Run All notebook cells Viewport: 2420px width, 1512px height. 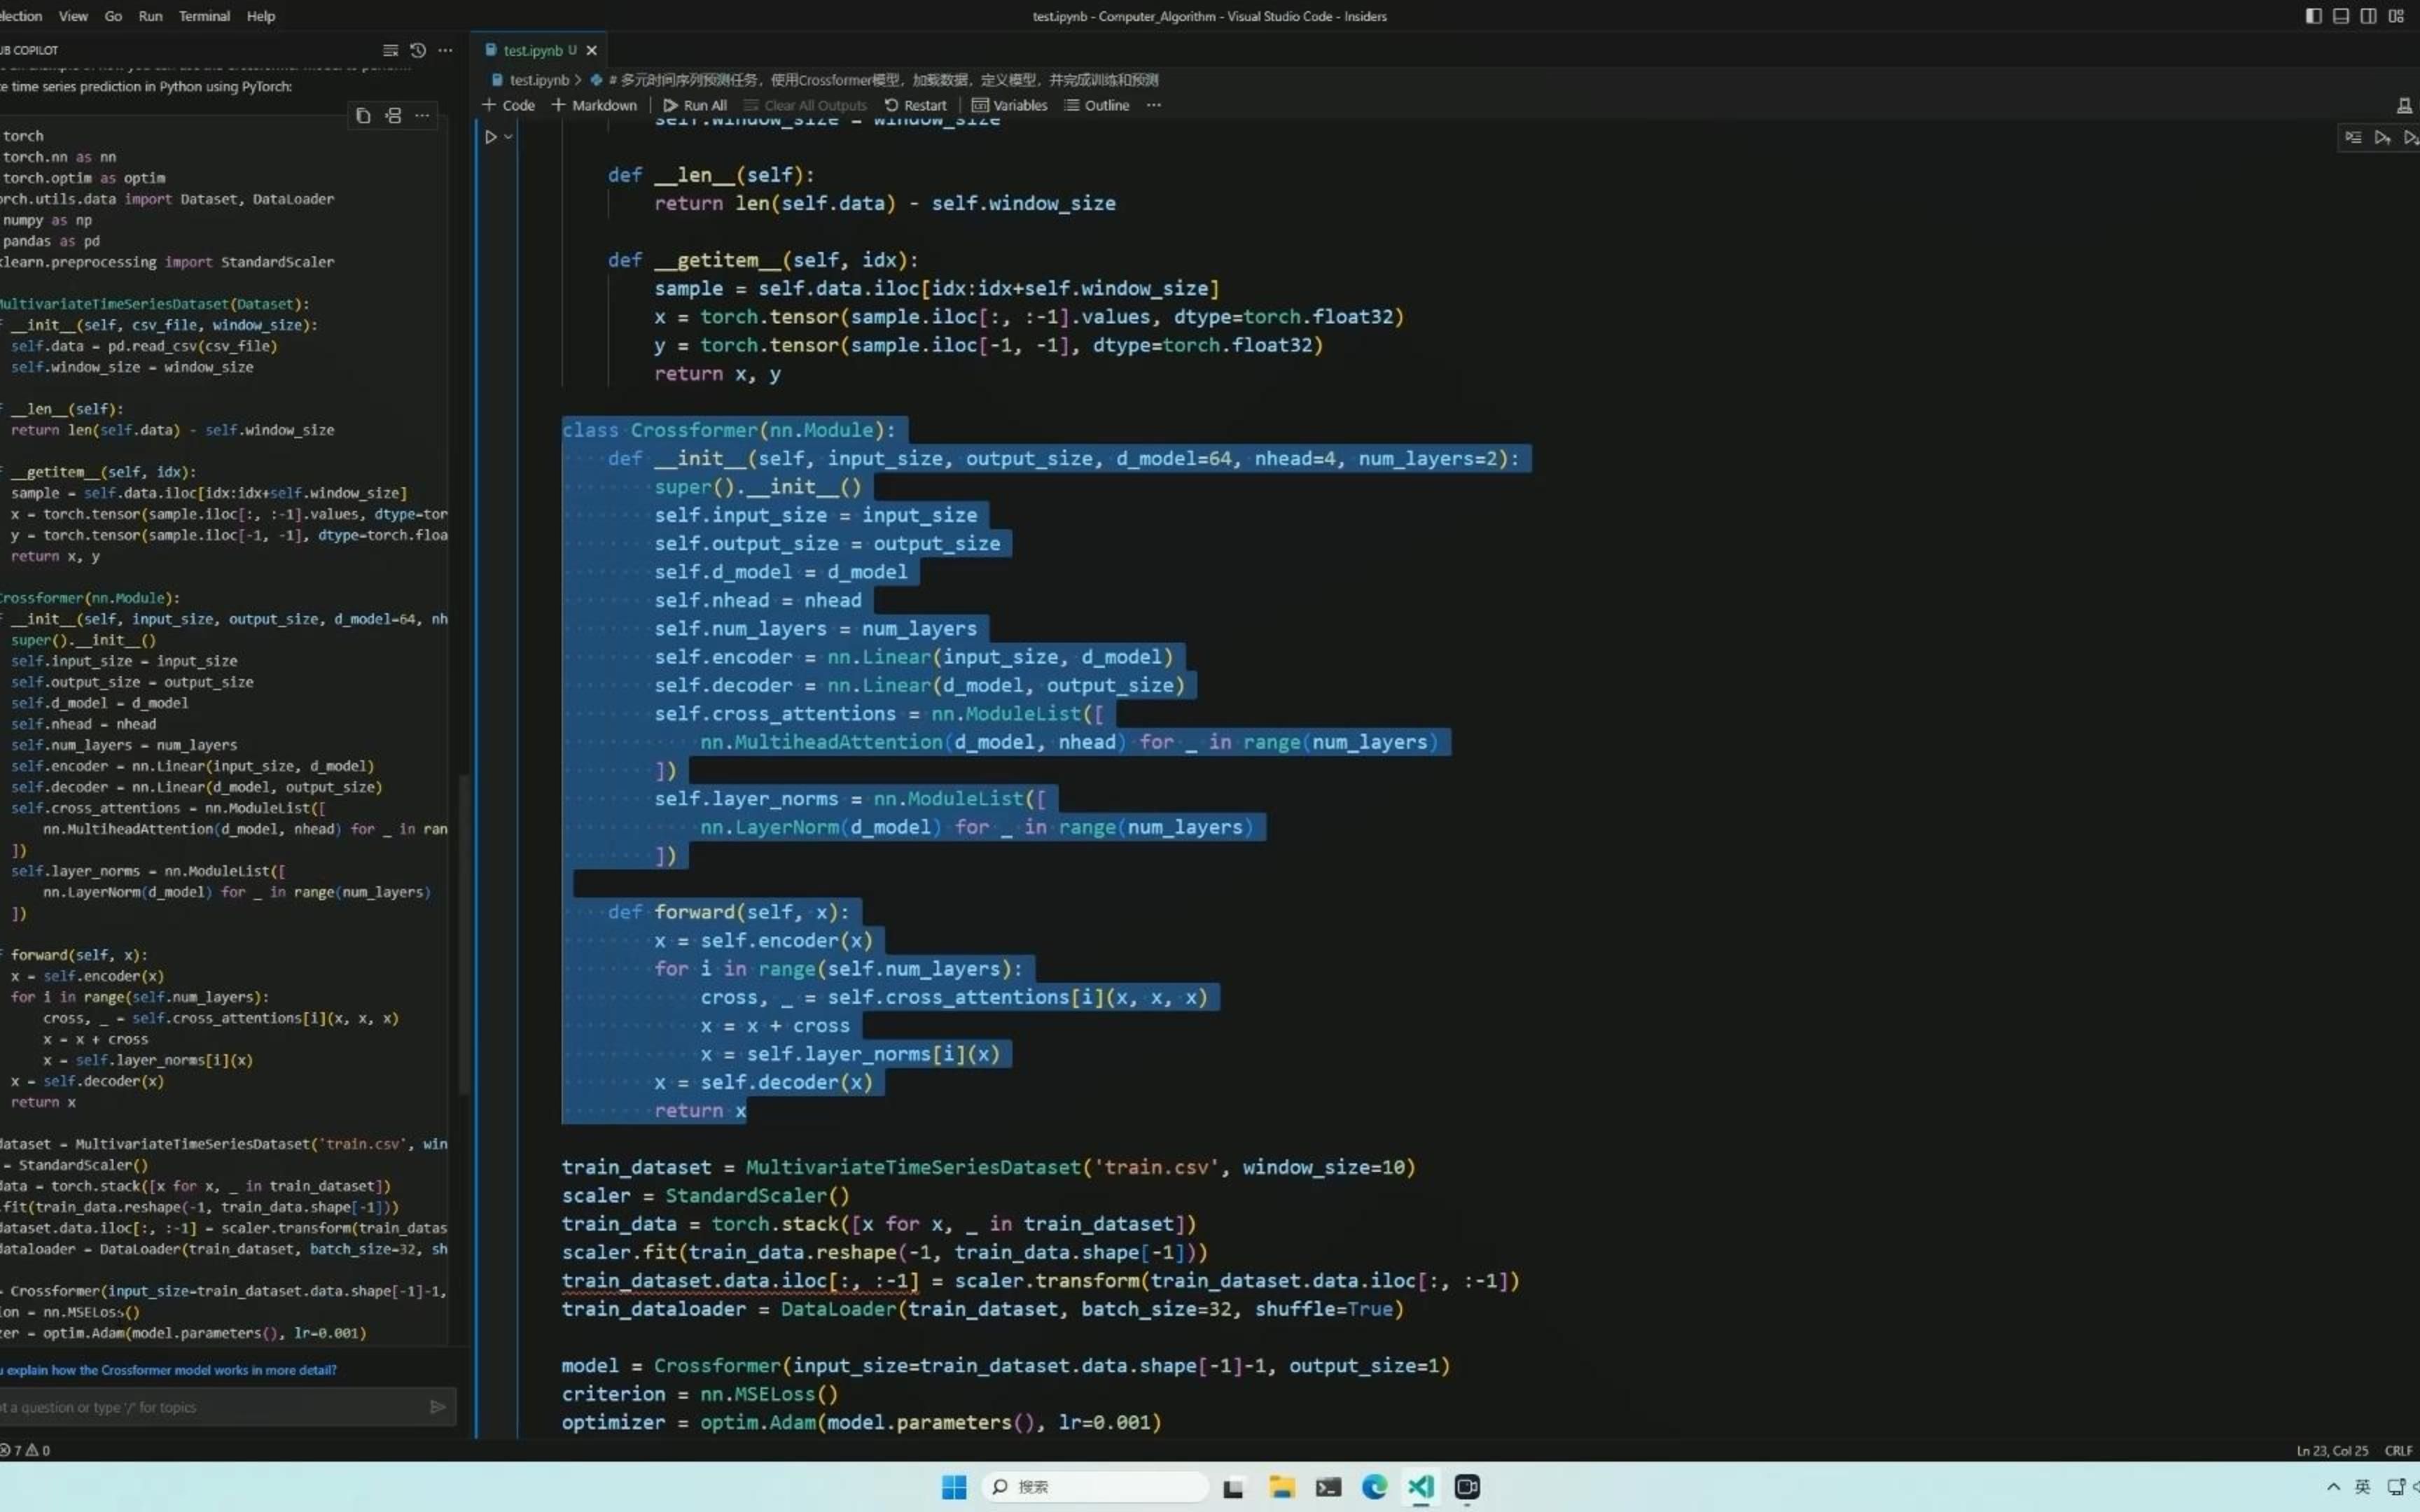coord(695,105)
